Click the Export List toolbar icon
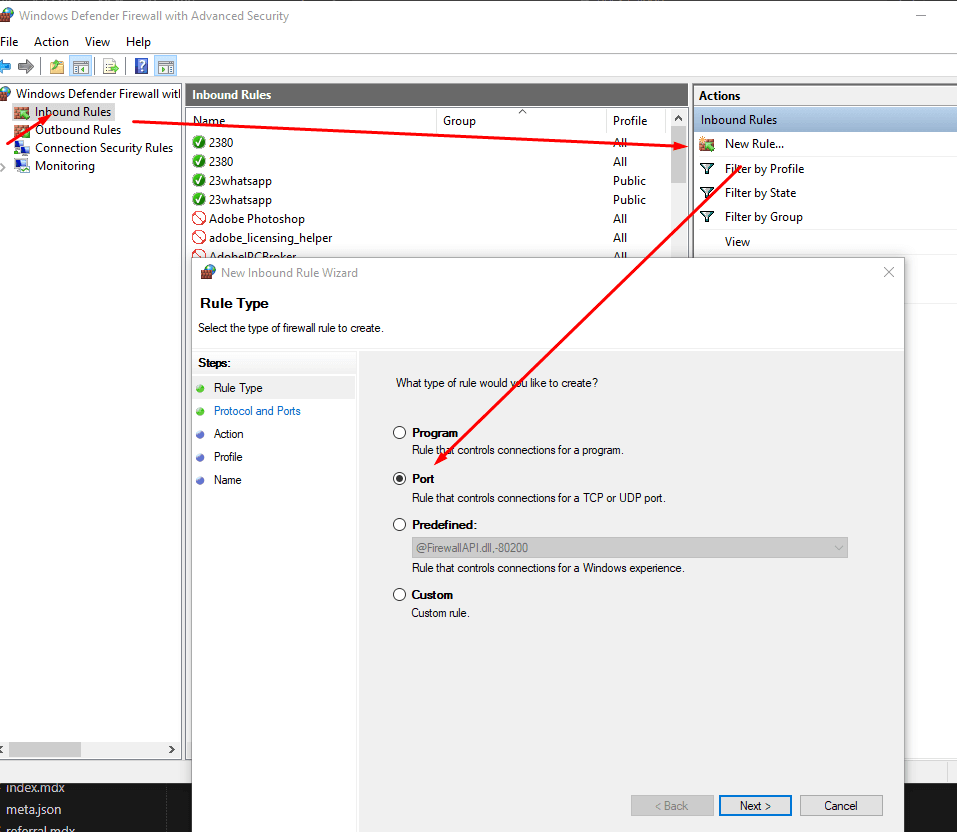Screen dimensions: 957x832 [111, 67]
